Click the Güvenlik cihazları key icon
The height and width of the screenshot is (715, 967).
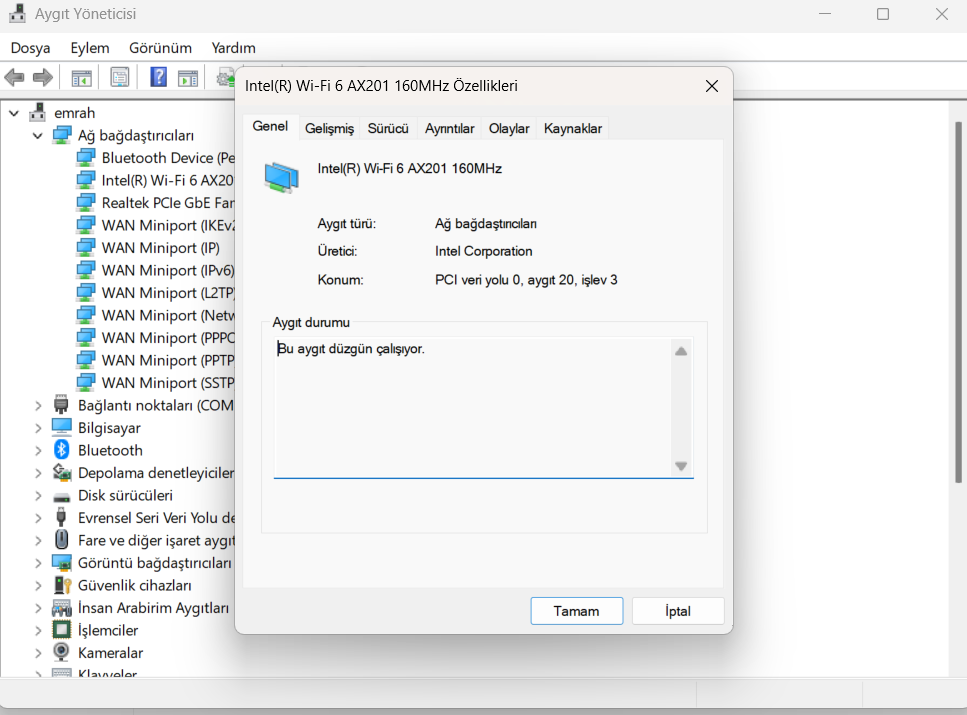tap(62, 585)
